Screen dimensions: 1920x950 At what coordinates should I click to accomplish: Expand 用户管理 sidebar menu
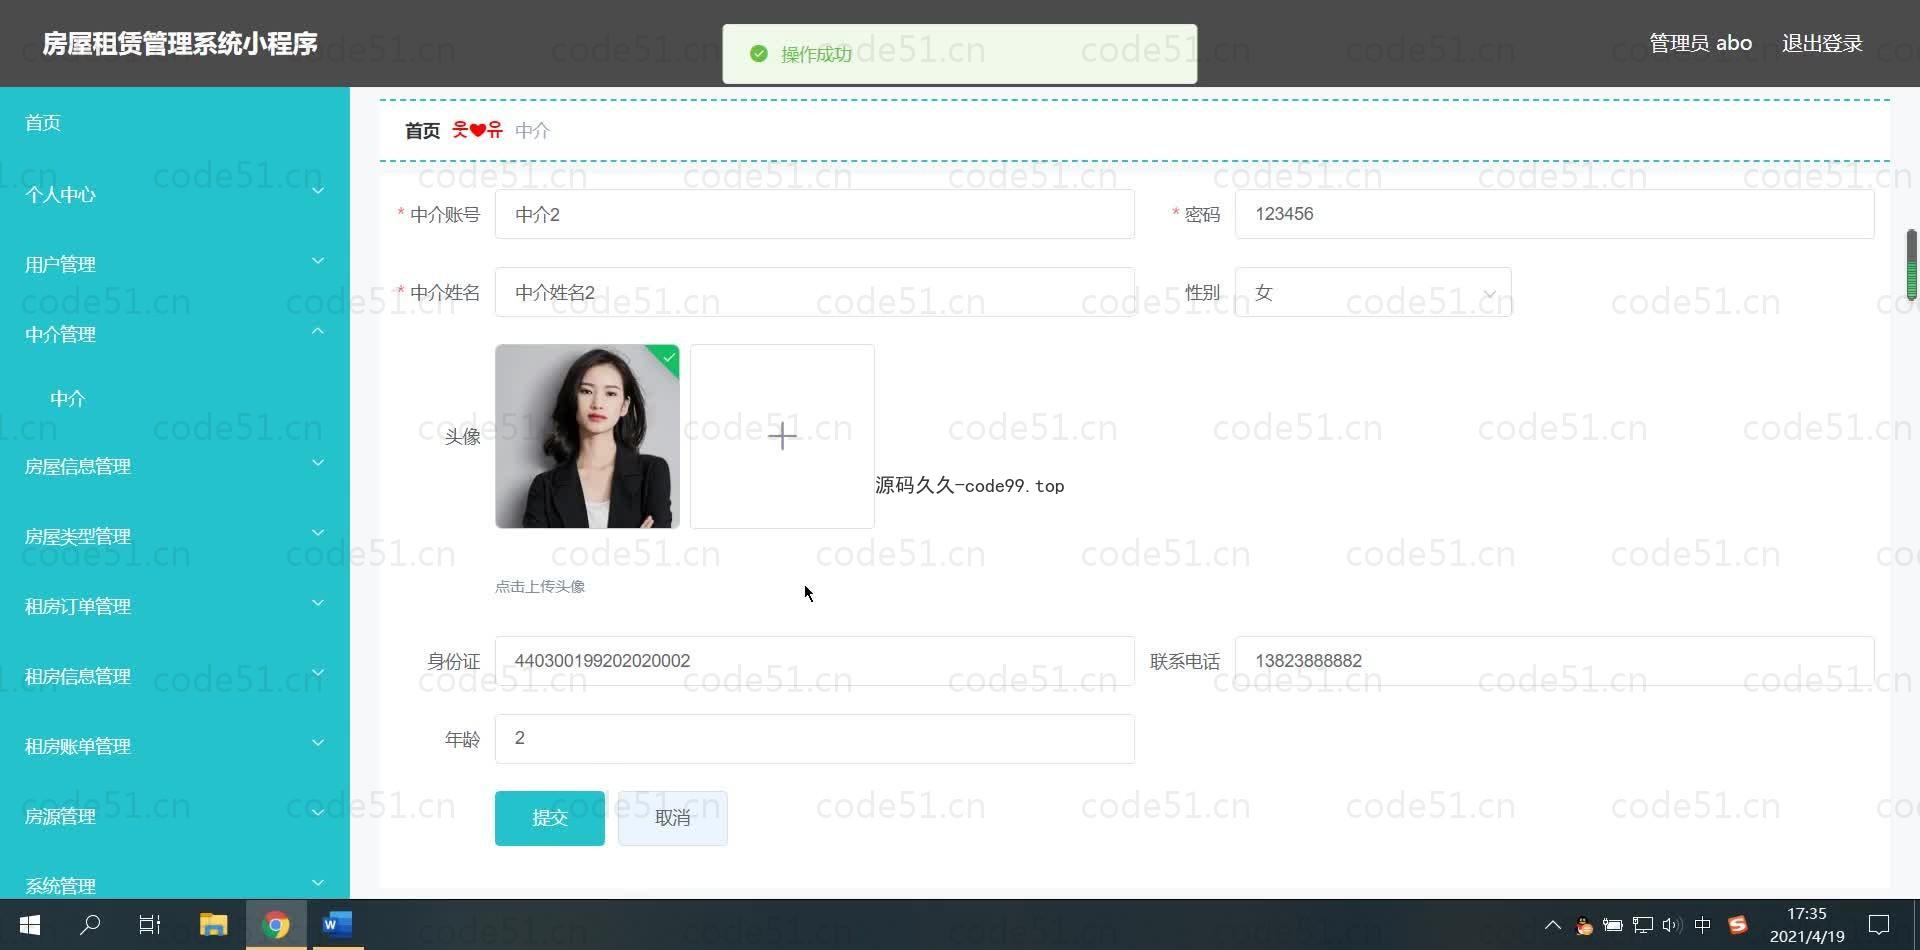point(175,264)
